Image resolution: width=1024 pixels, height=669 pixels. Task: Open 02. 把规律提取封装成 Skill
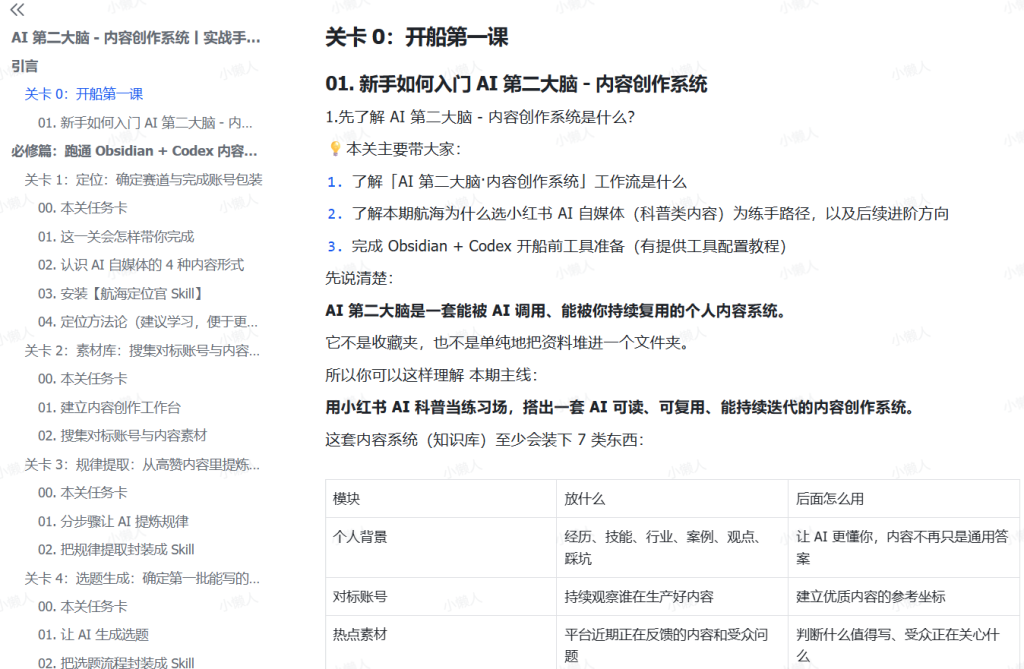coord(116,549)
